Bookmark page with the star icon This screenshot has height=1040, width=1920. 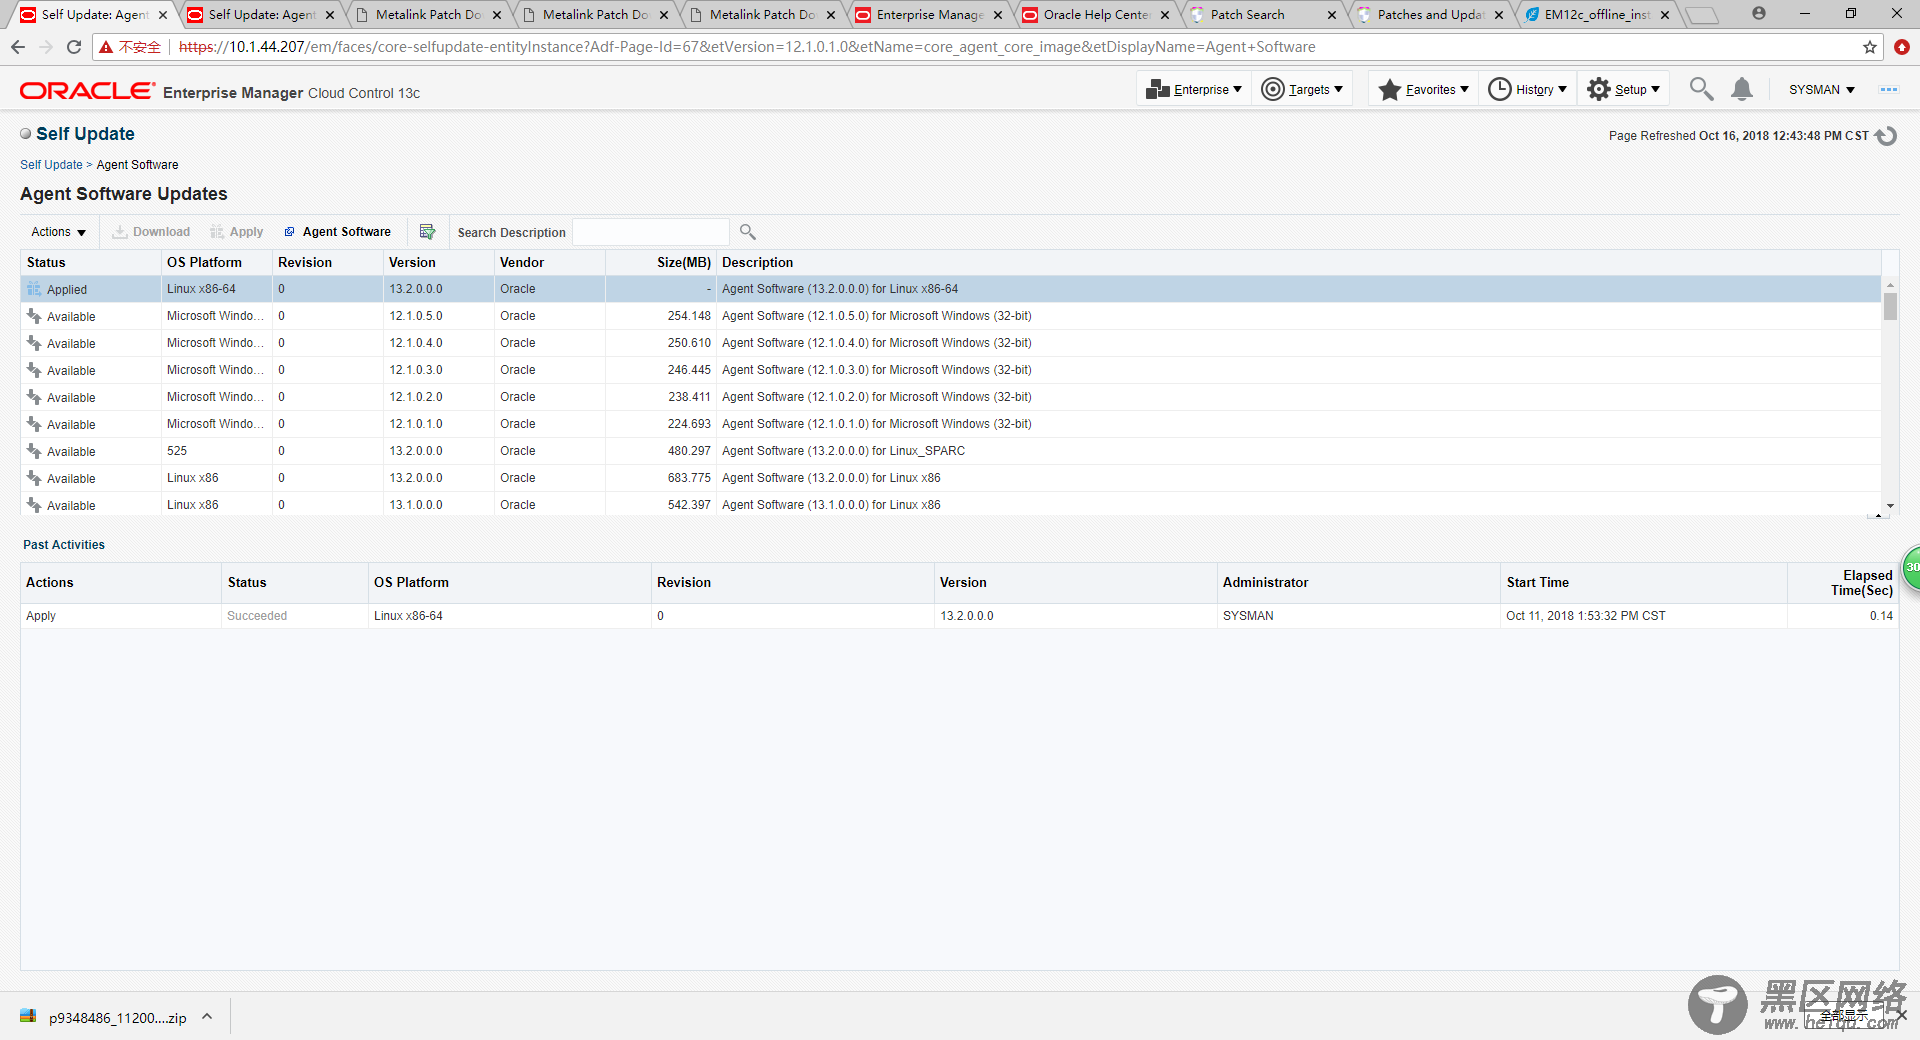point(1869,47)
